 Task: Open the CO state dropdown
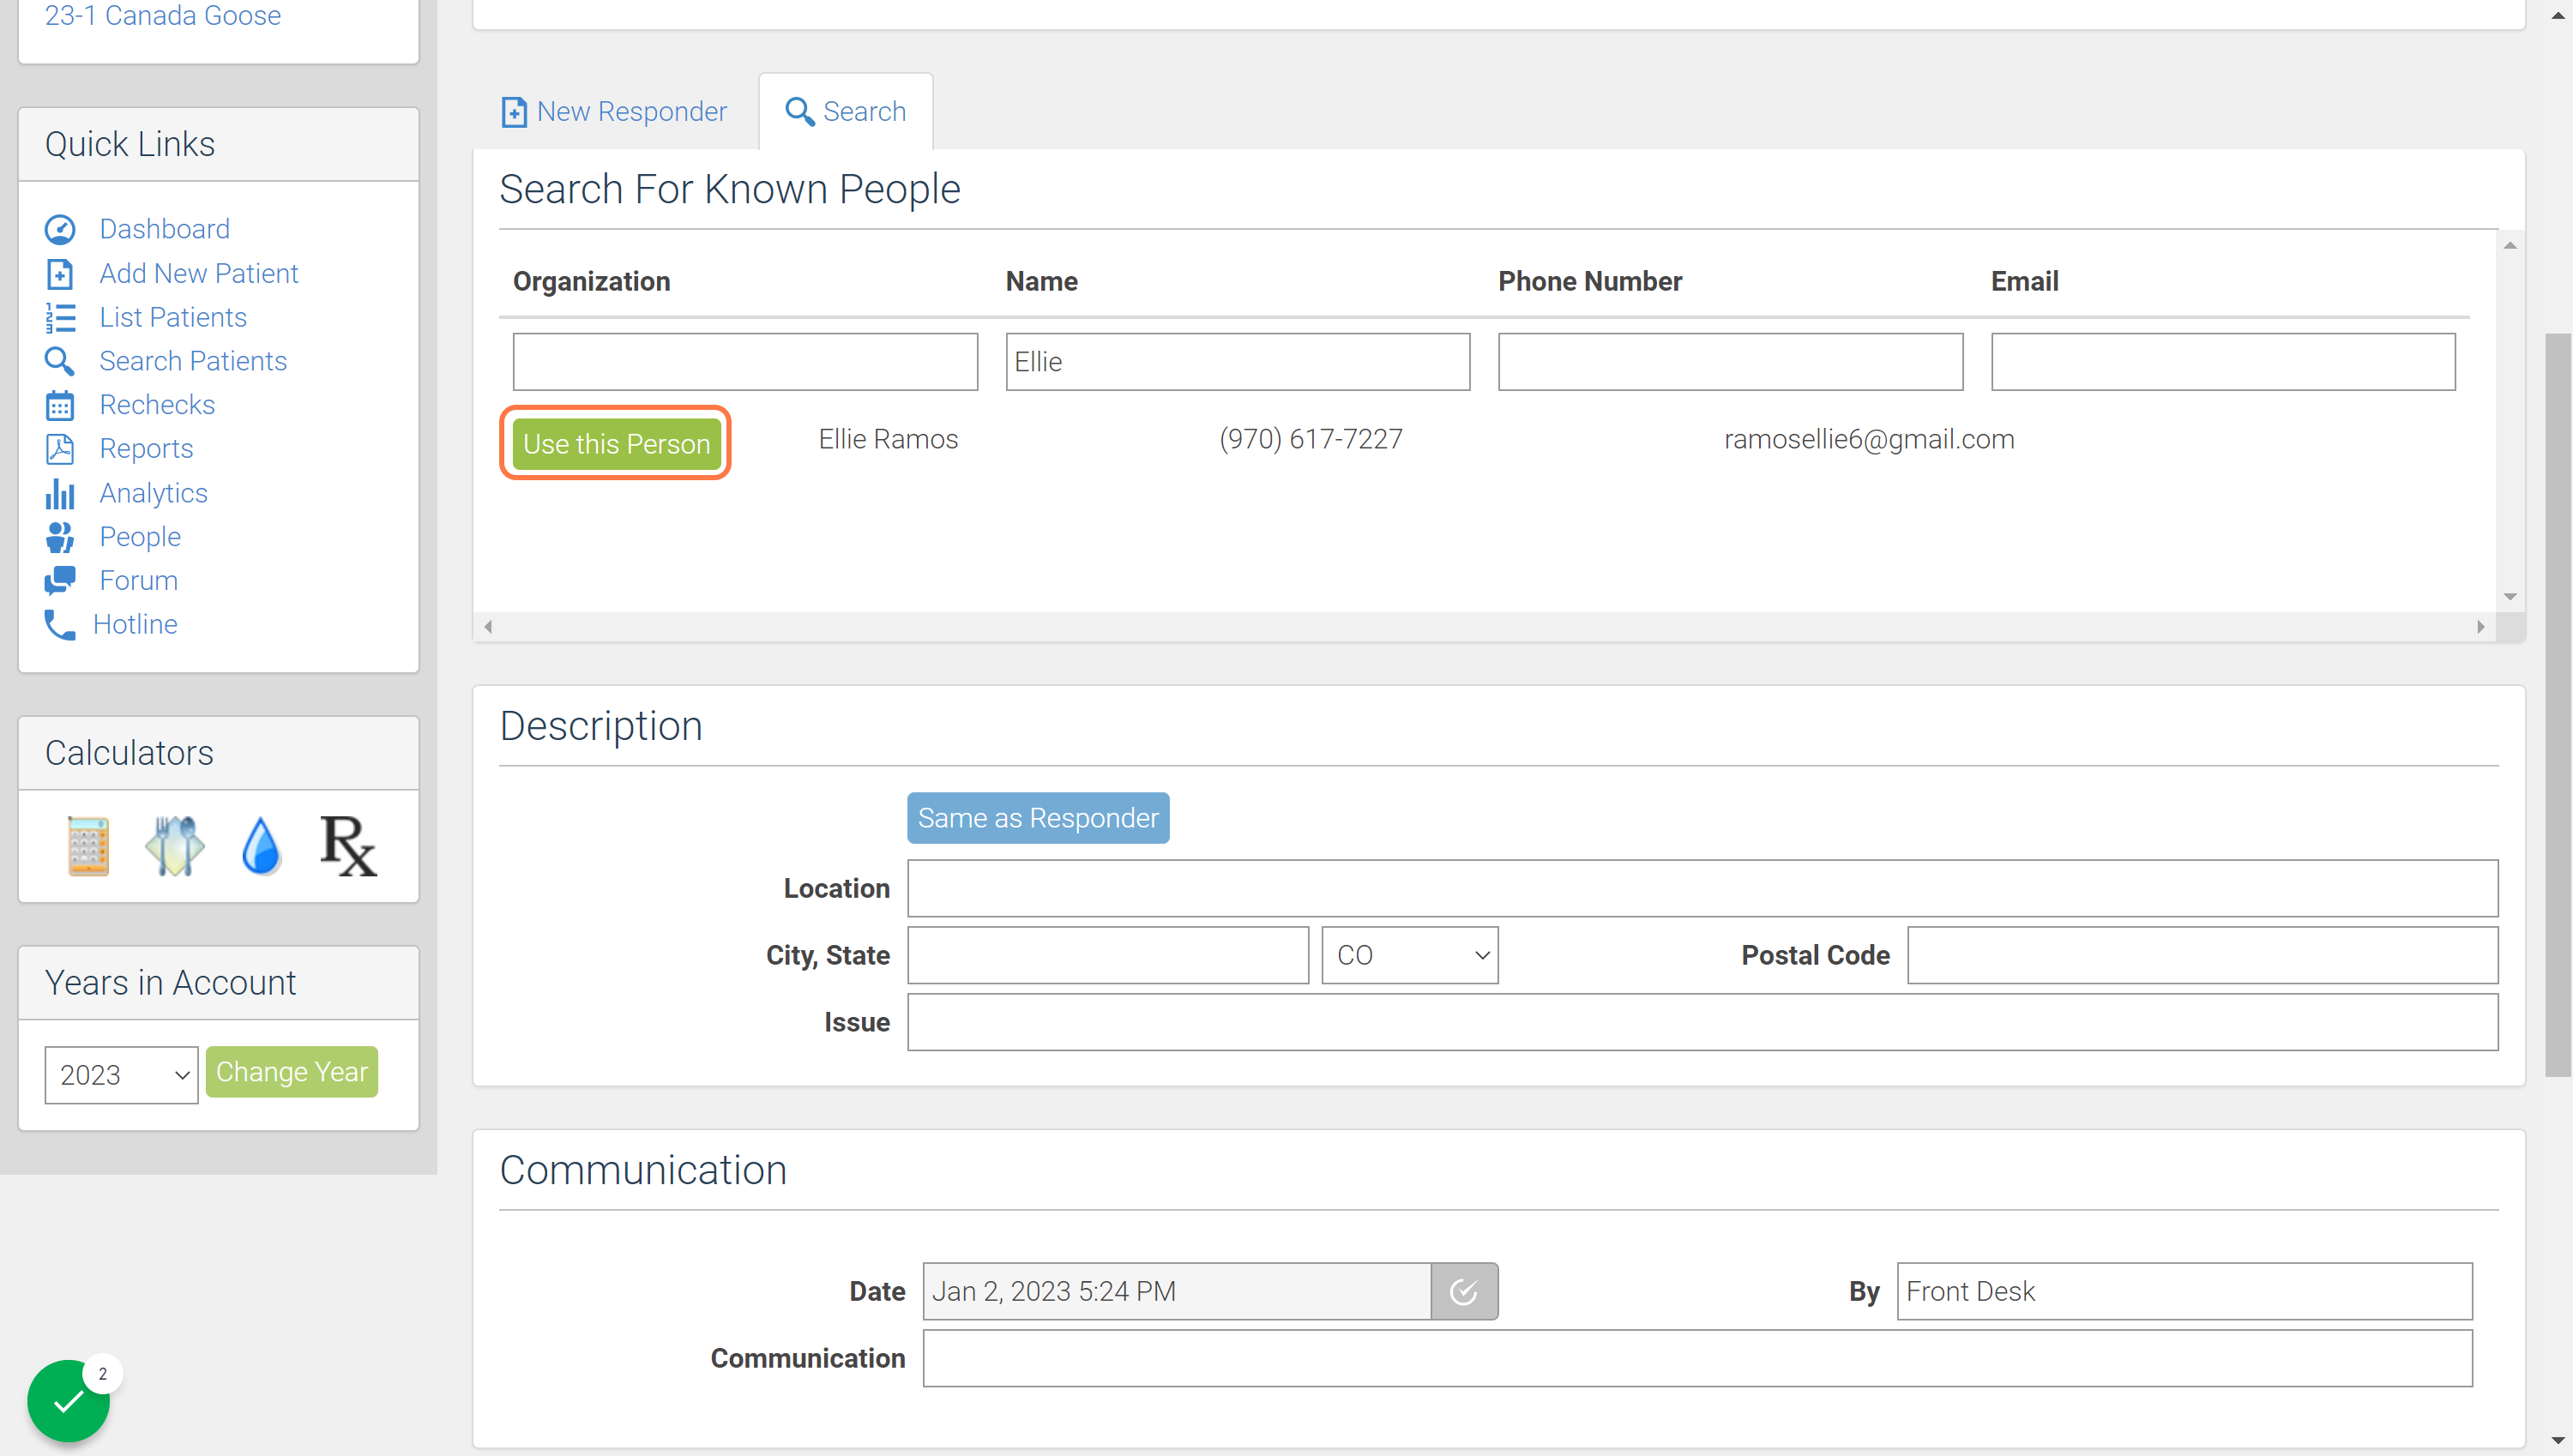pos(1410,955)
